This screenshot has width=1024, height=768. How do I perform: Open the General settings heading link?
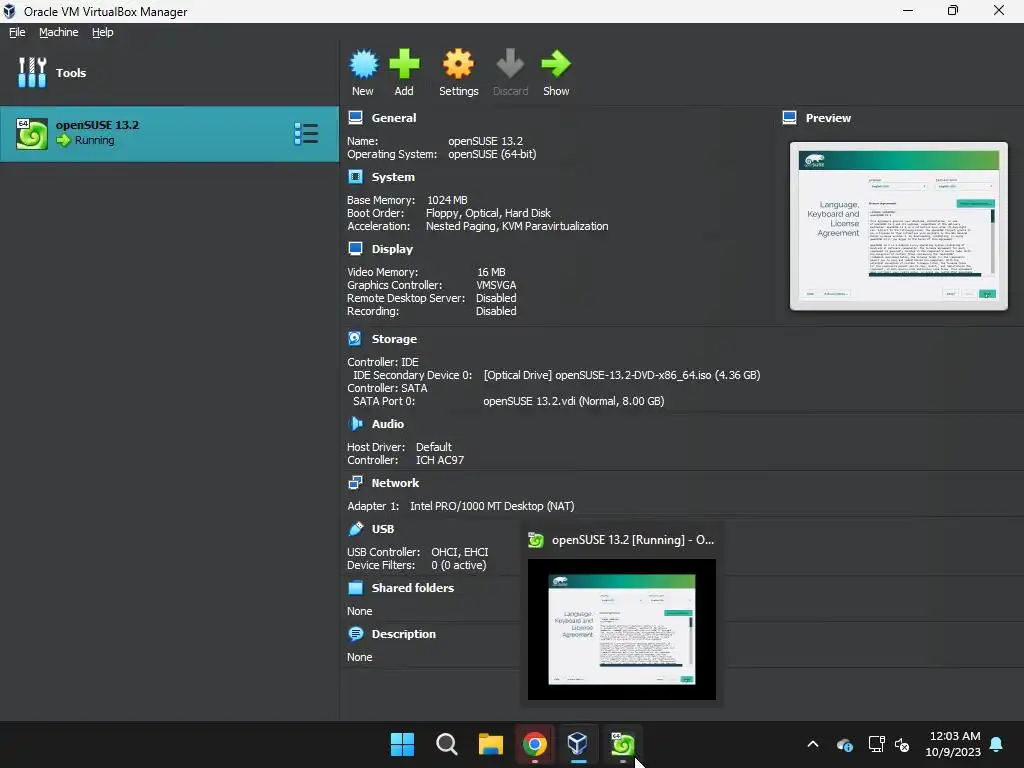[x=394, y=118]
